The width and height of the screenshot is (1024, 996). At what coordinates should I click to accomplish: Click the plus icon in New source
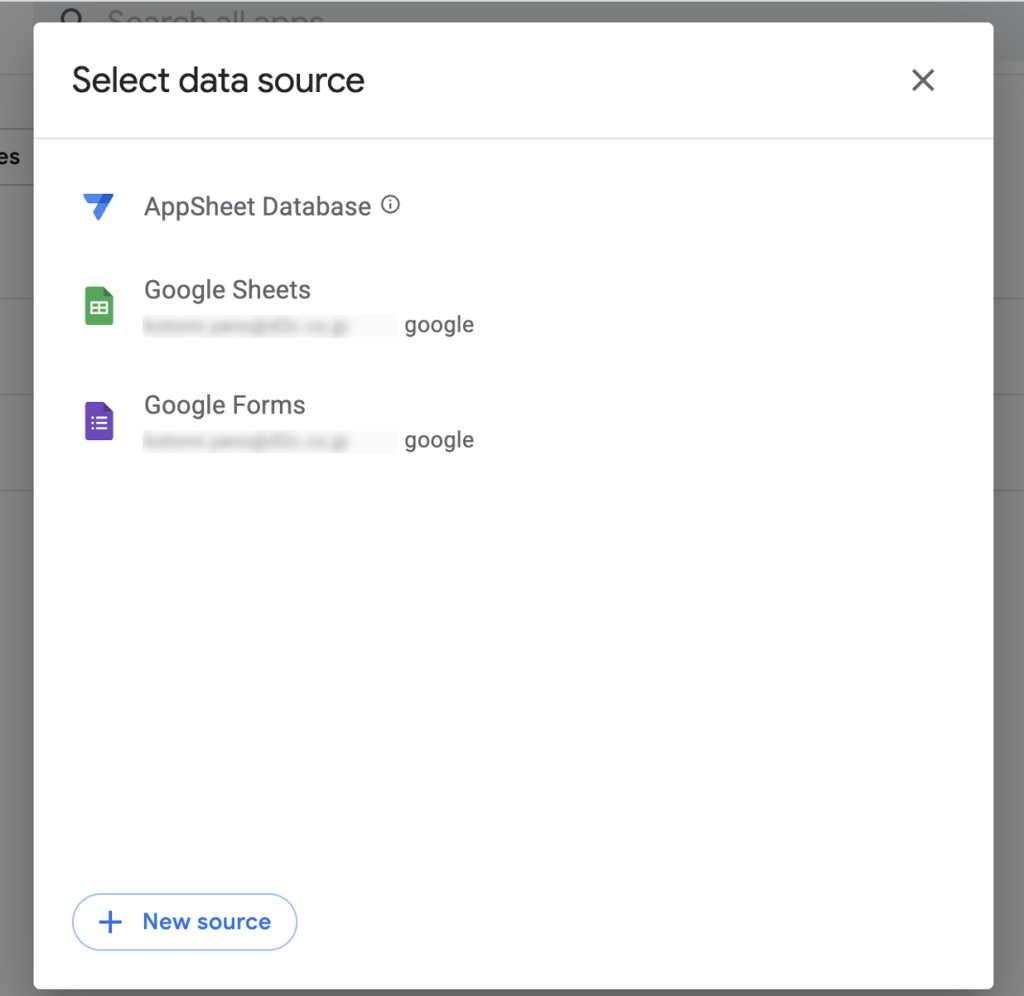[x=110, y=922]
